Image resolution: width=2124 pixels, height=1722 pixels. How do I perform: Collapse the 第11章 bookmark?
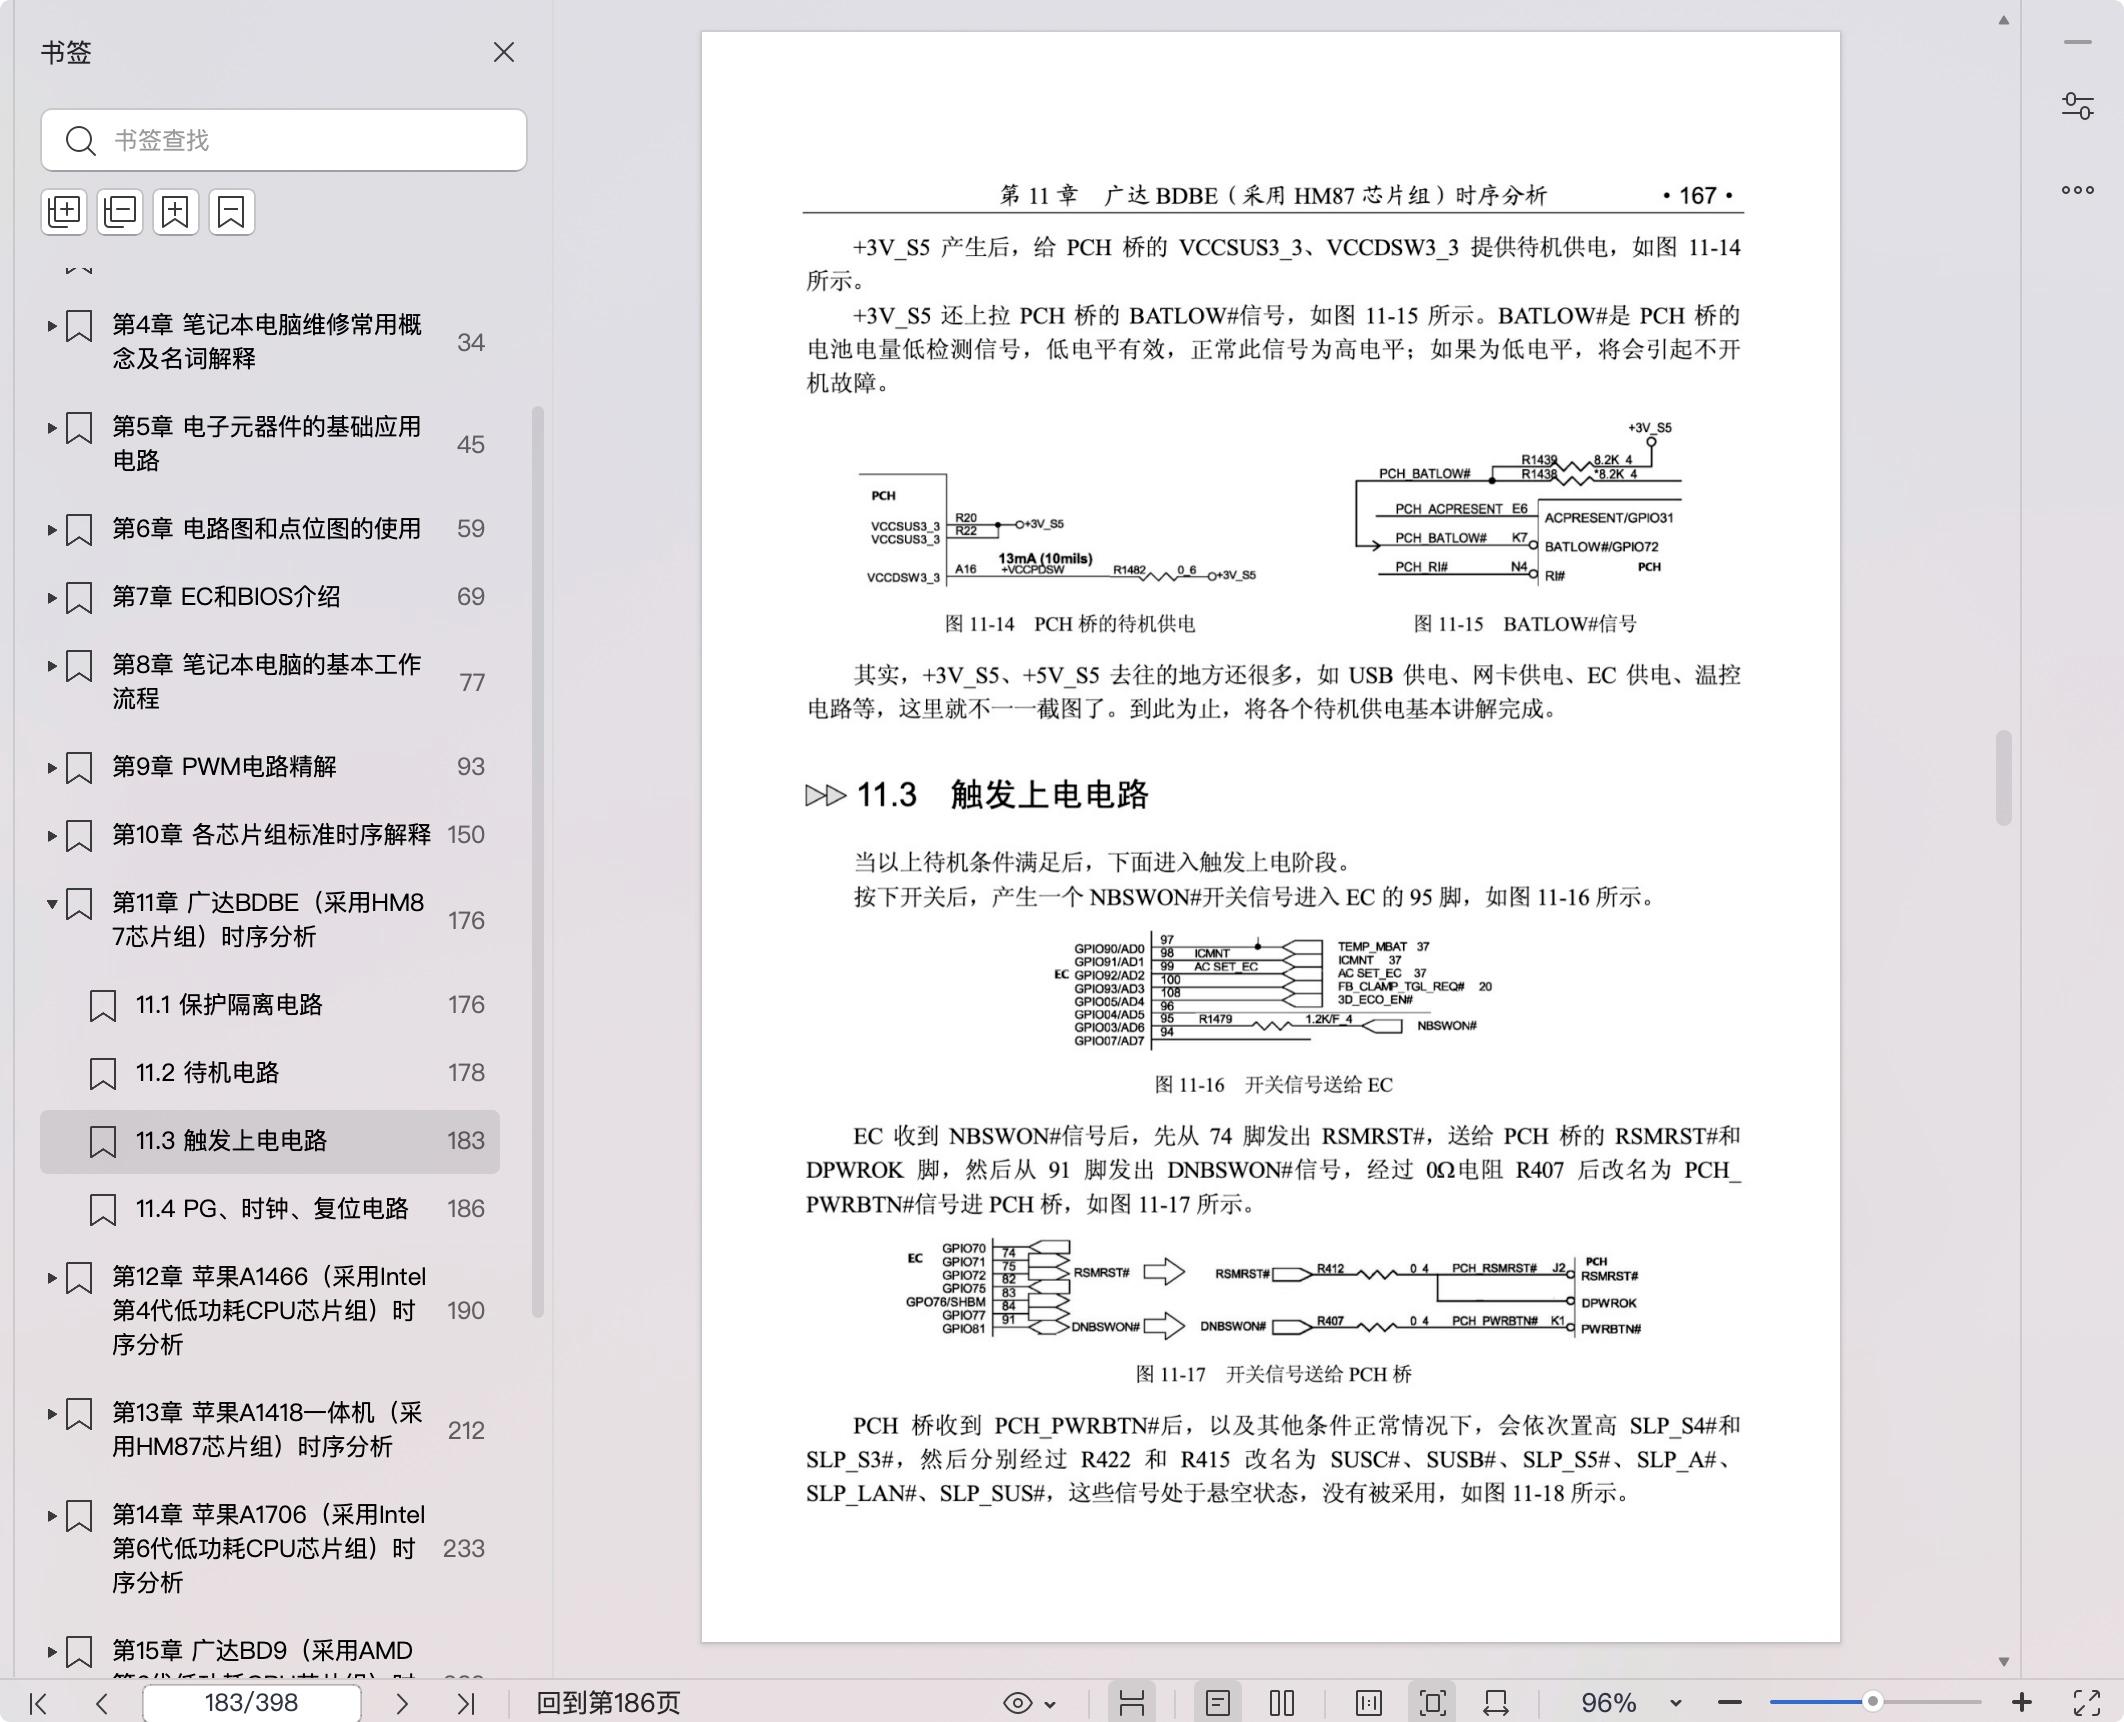[51, 903]
